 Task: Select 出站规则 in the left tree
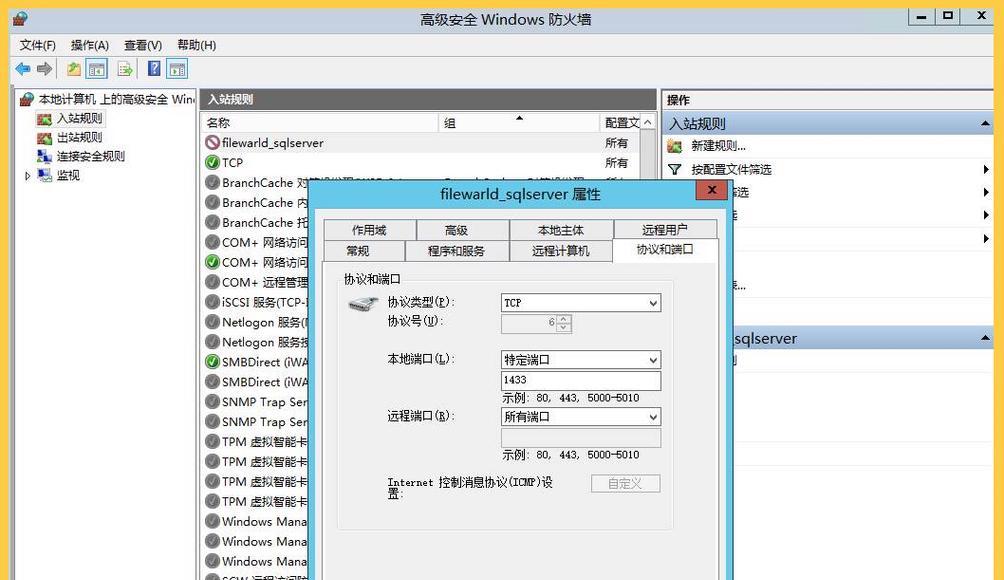(x=79, y=138)
